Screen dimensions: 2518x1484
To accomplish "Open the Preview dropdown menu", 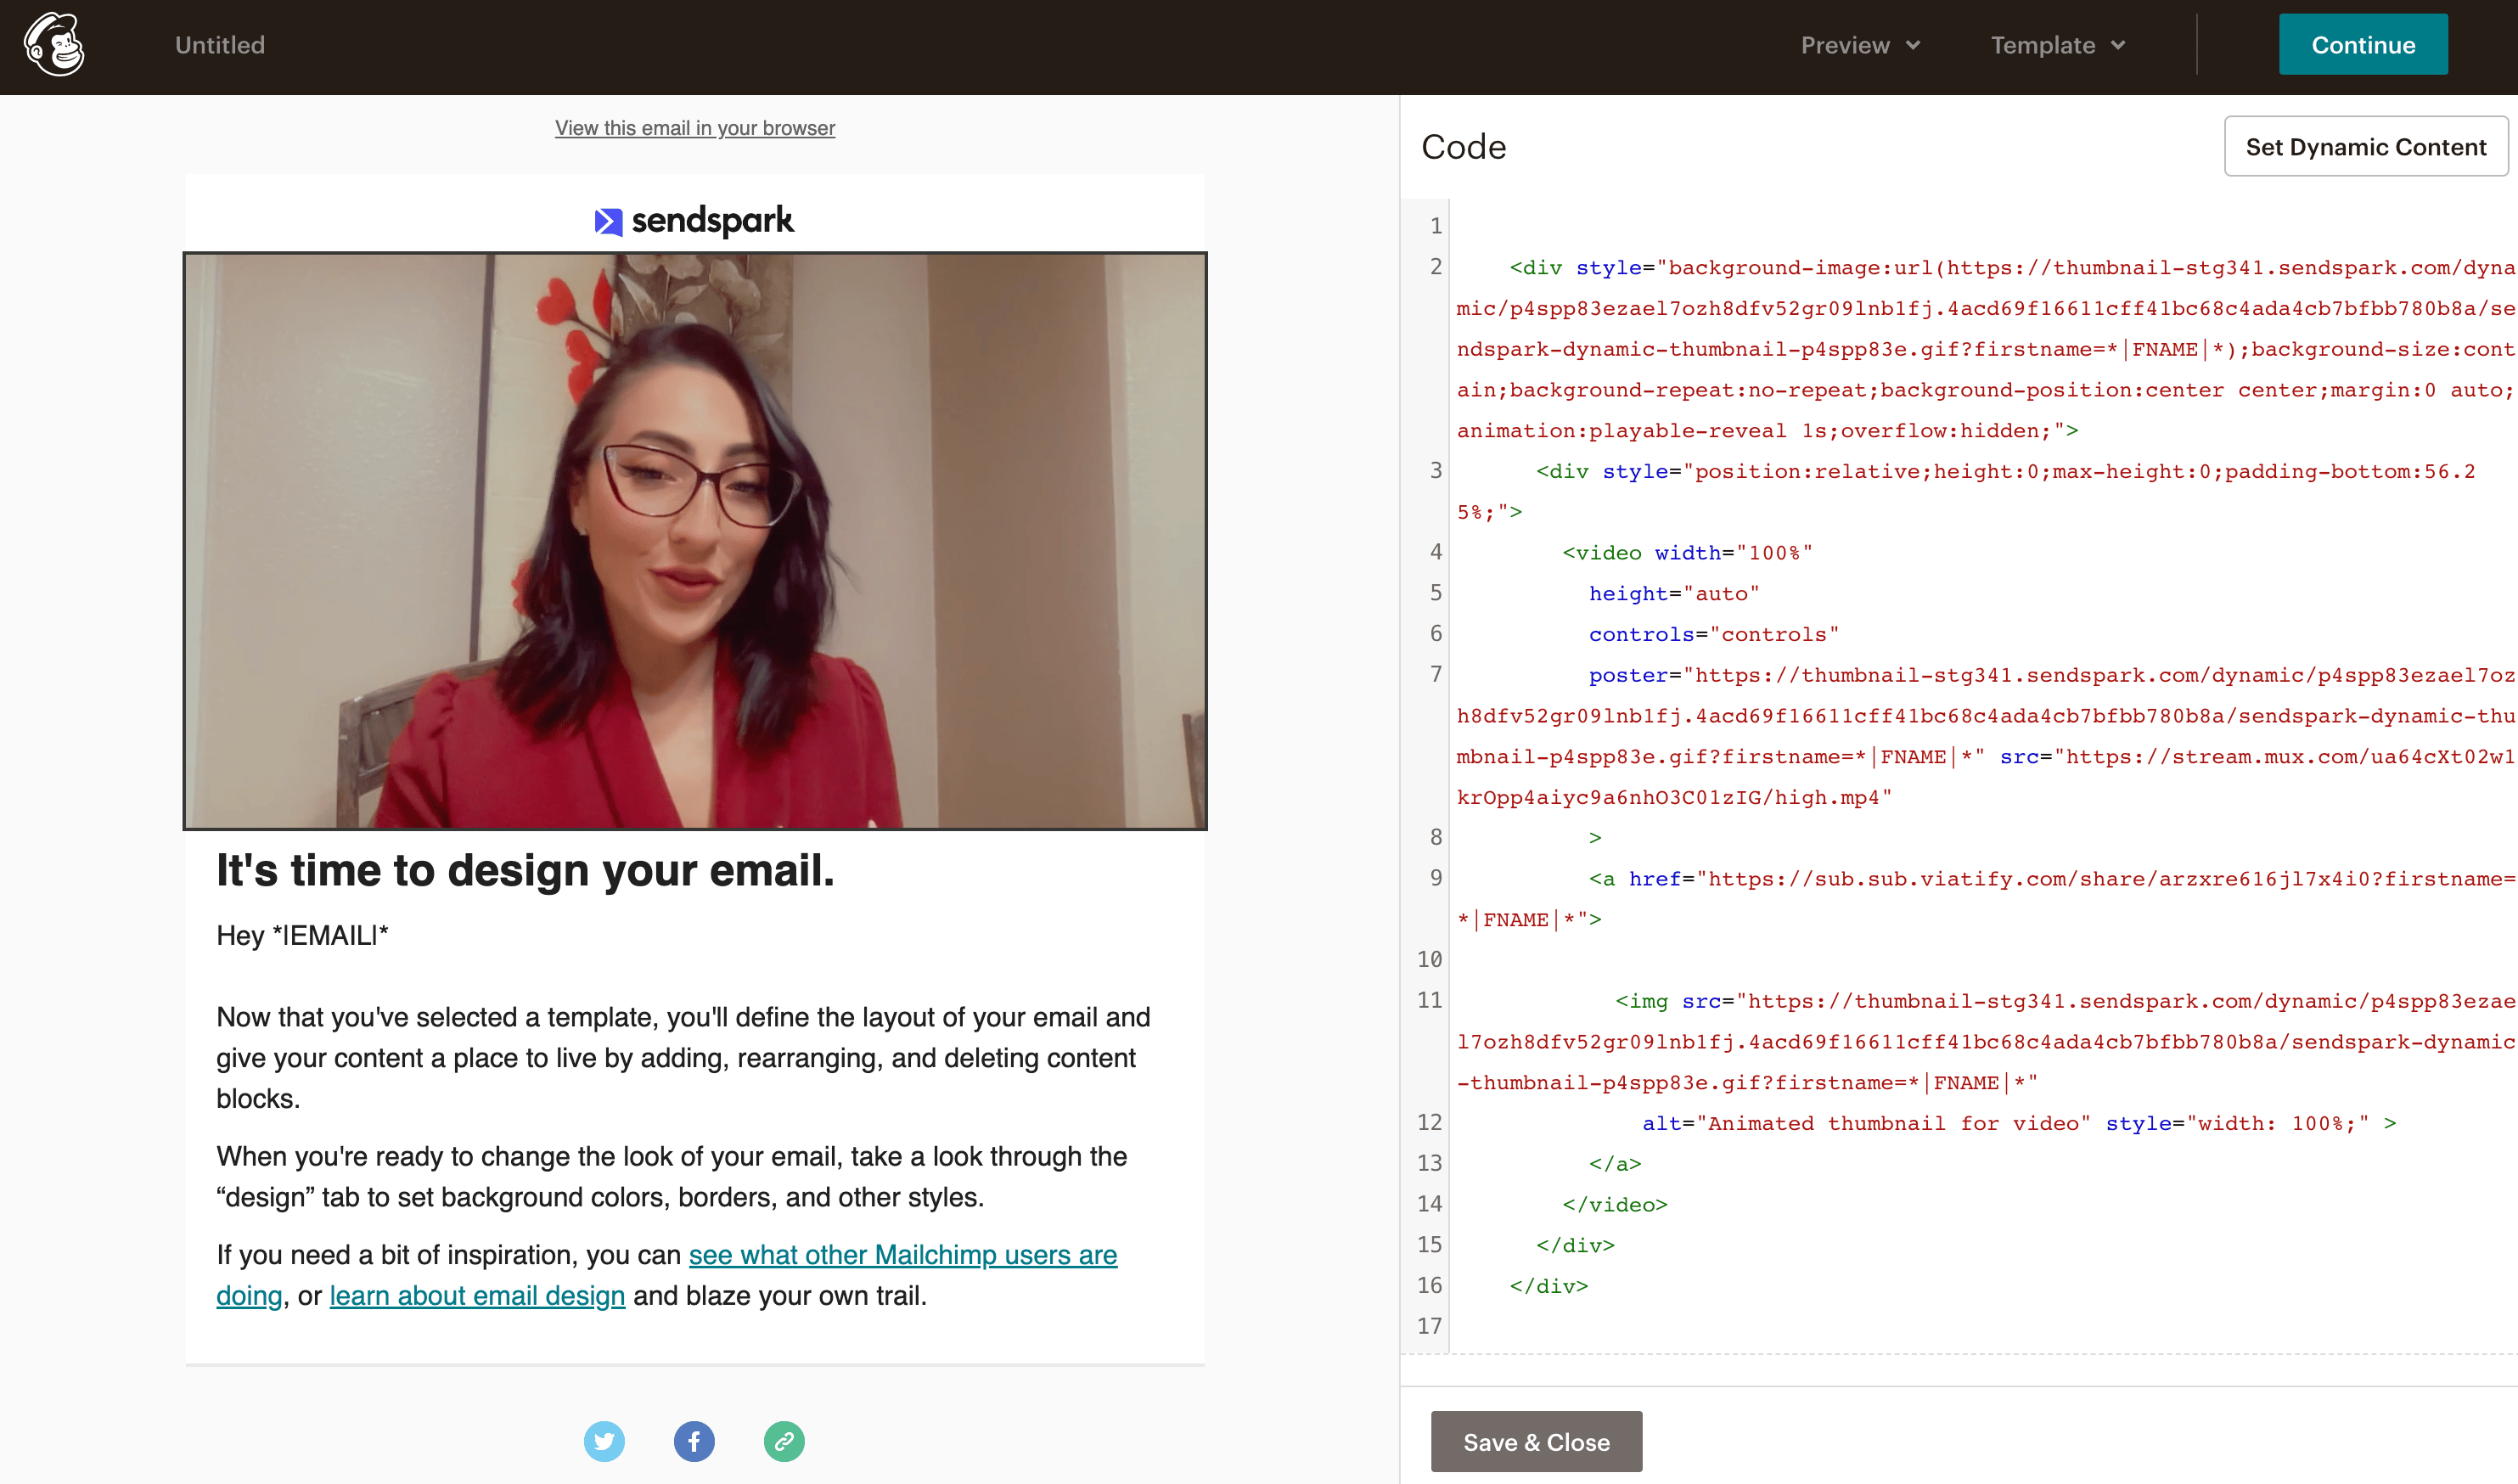I will (x=1860, y=45).
